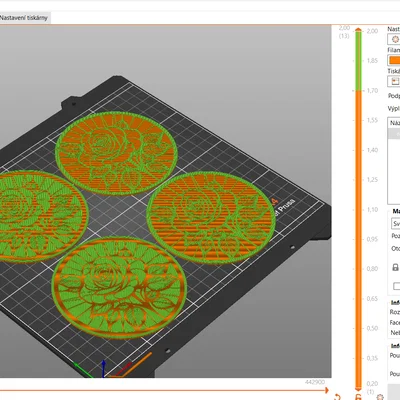Open the Sv... coordinate dropdown in manipulation panel

tap(396, 224)
